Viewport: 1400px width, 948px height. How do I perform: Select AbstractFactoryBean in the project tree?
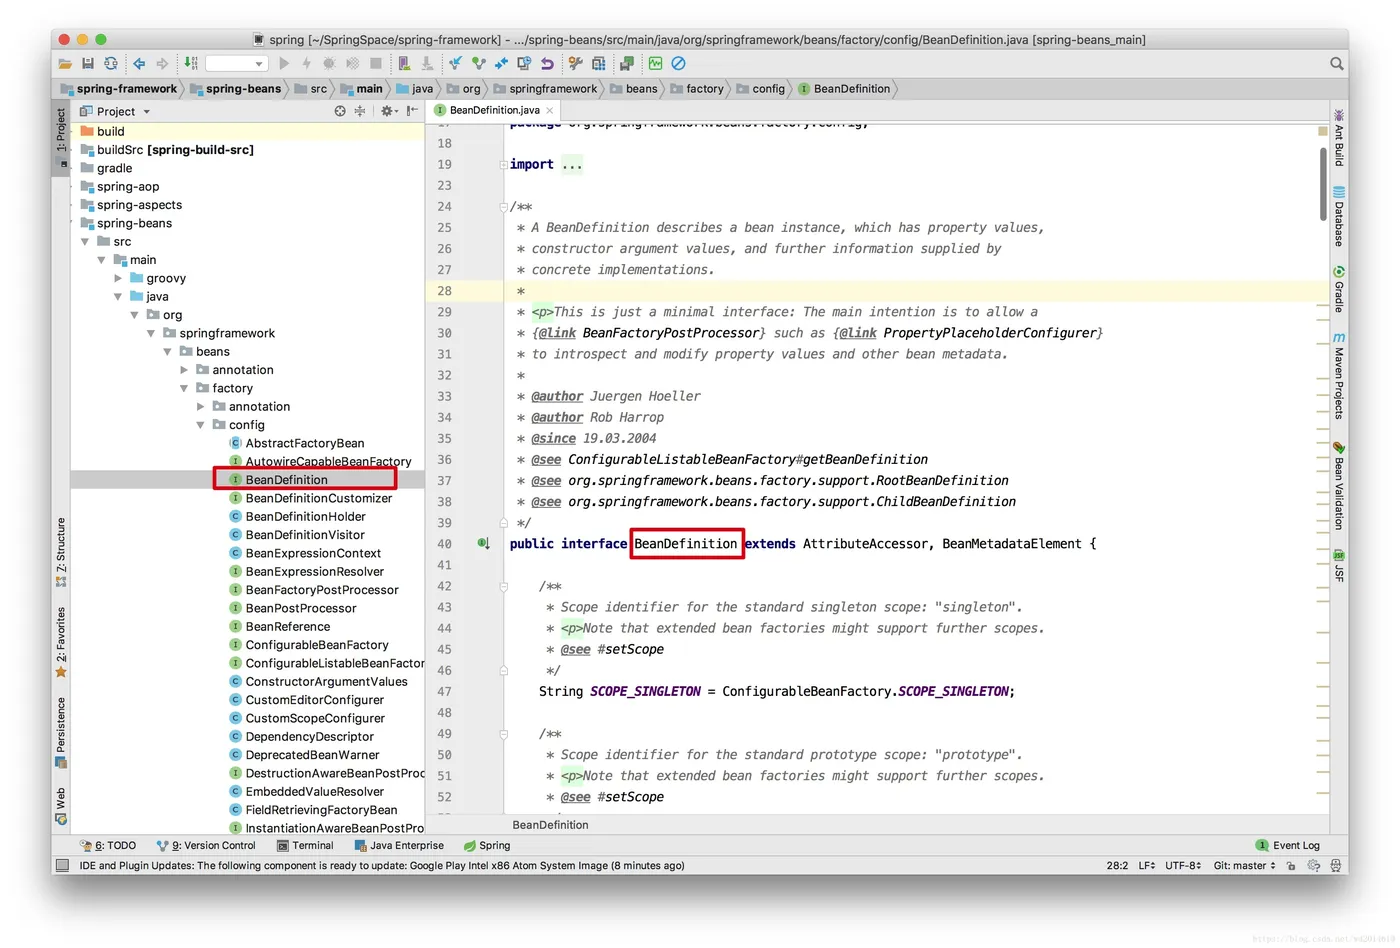[x=305, y=444]
